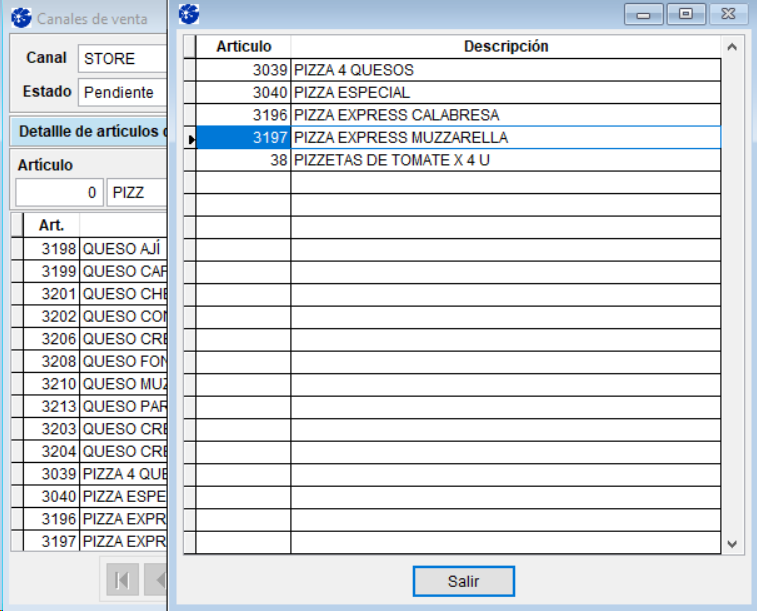
Task: Select PIZZETAS DE TOMATE X 4 U
Action: click(505, 160)
